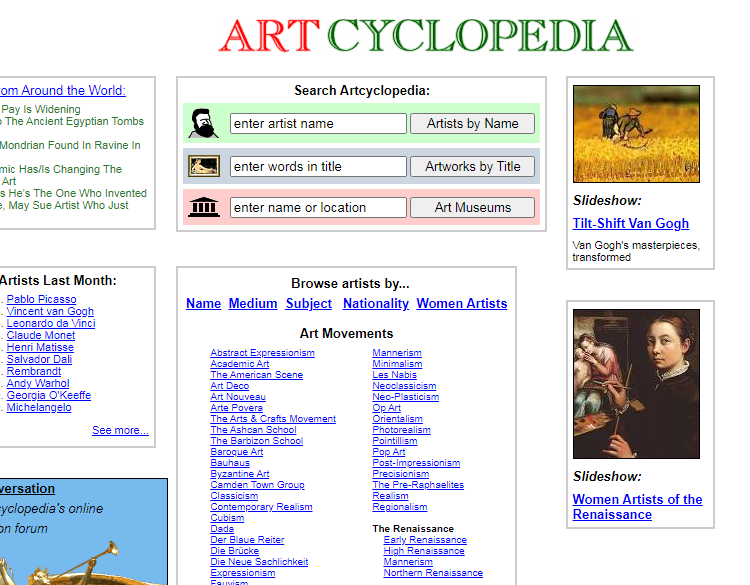Open the Pop Art link
Image resolution: width=750 pixels, height=585 pixels.
[x=388, y=452]
